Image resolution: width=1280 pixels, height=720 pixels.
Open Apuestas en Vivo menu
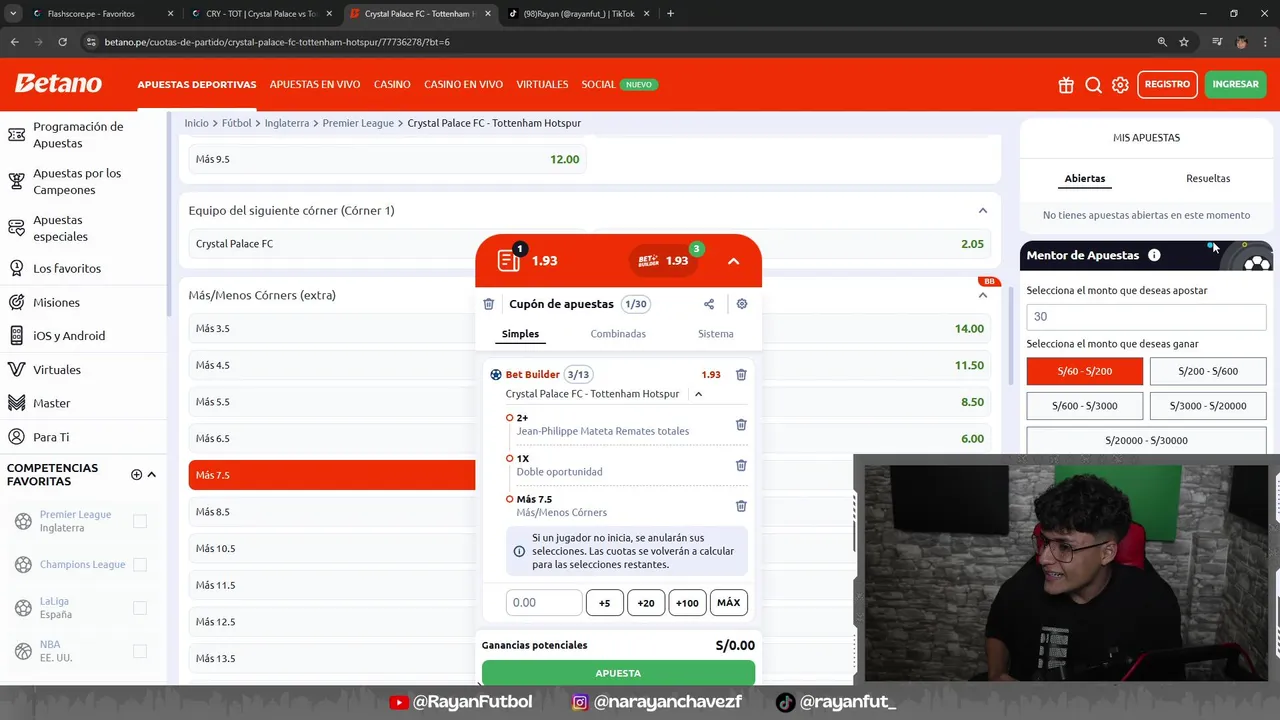click(x=315, y=85)
